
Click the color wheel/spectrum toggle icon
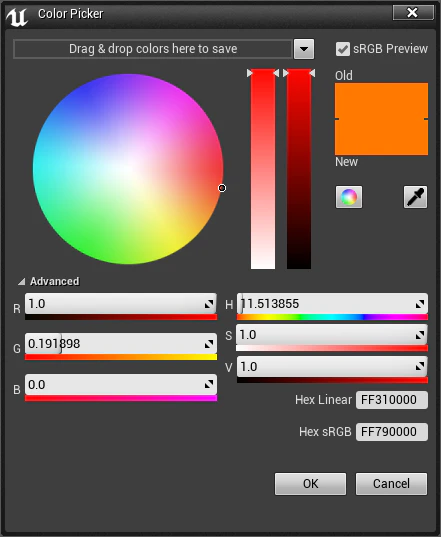point(349,197)
